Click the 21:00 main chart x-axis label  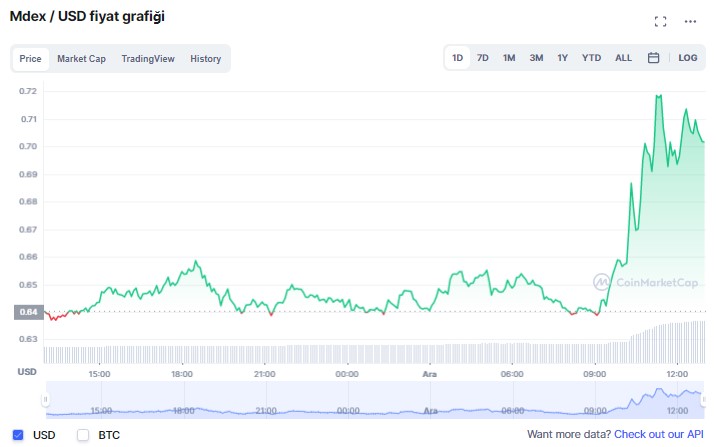(264, 374)
